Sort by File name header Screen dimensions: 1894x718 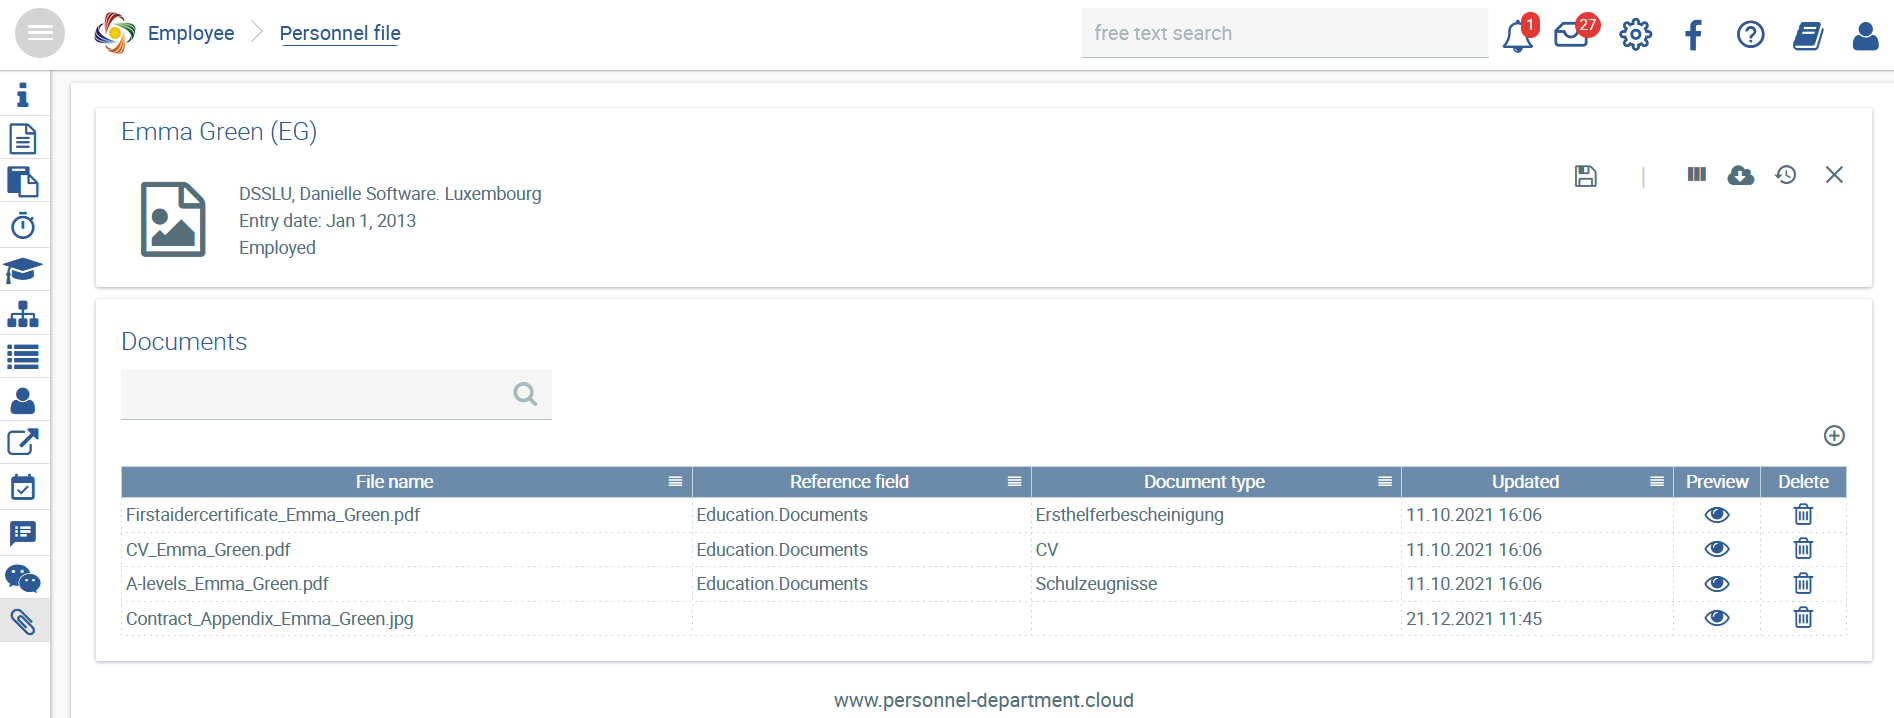click(394, 482)
